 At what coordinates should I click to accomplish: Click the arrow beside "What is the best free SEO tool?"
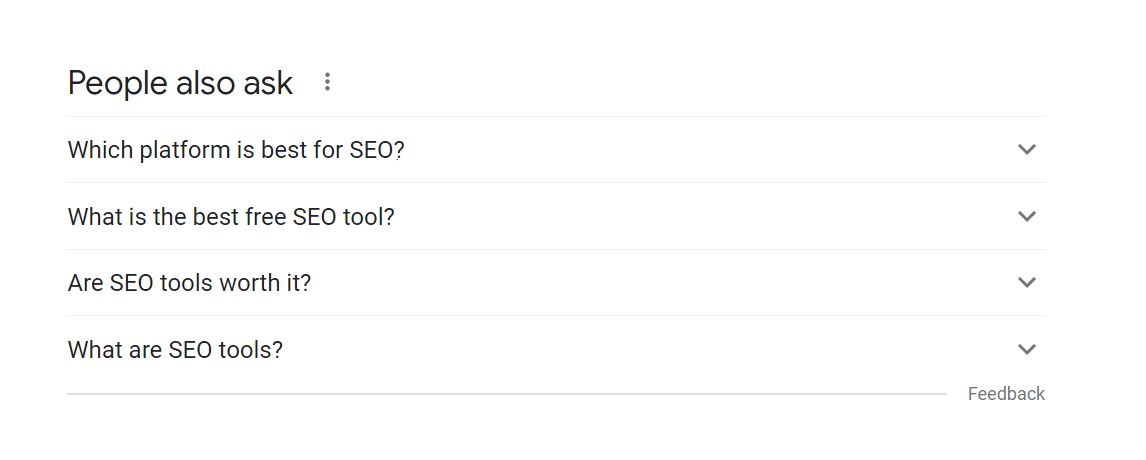click(x=1026, y=216)
